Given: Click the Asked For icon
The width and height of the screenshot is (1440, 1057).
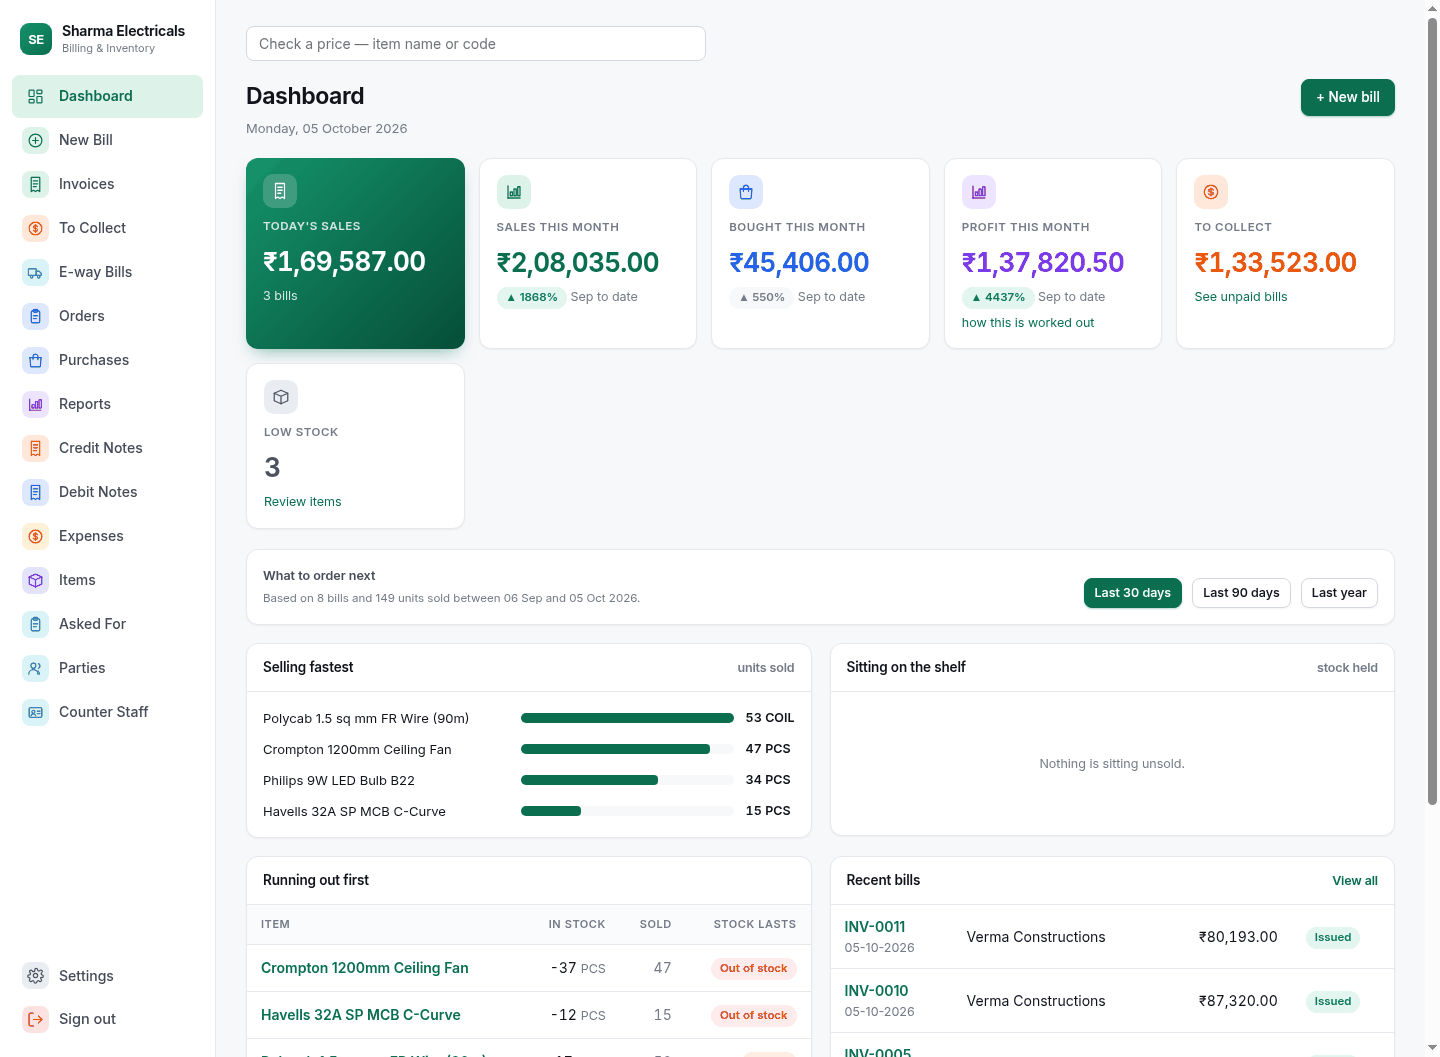Looking at the screenshot, I should 36,624.
